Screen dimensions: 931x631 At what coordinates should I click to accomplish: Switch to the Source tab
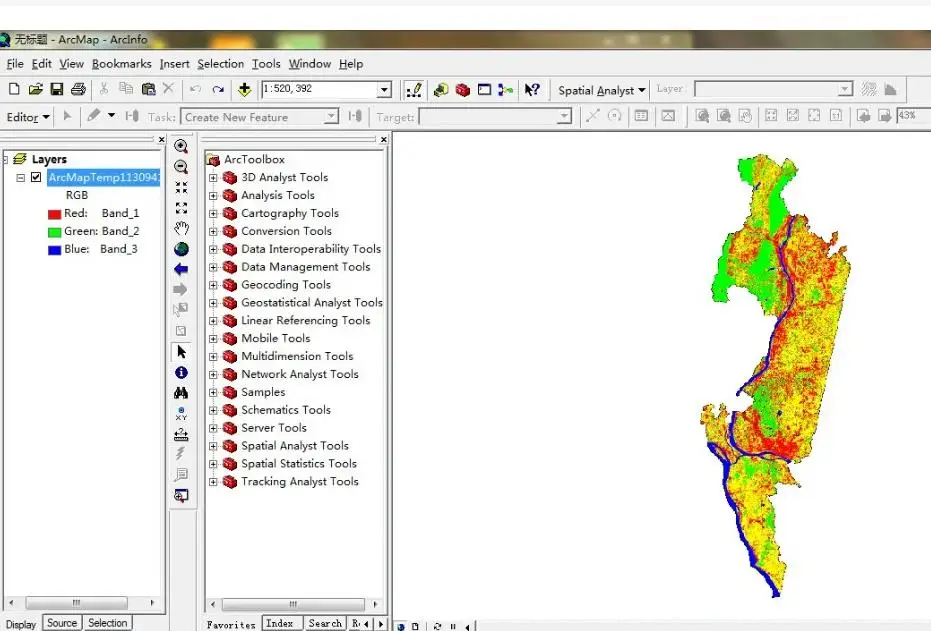click(x=61, y=622)
